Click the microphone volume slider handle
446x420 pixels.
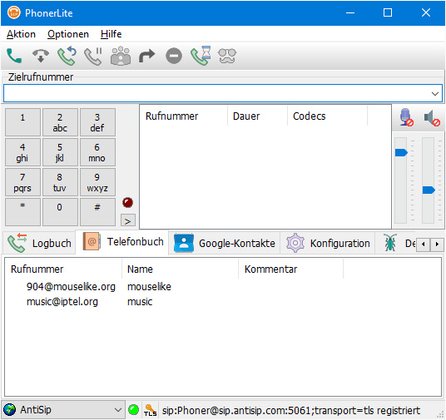point(401,153)
